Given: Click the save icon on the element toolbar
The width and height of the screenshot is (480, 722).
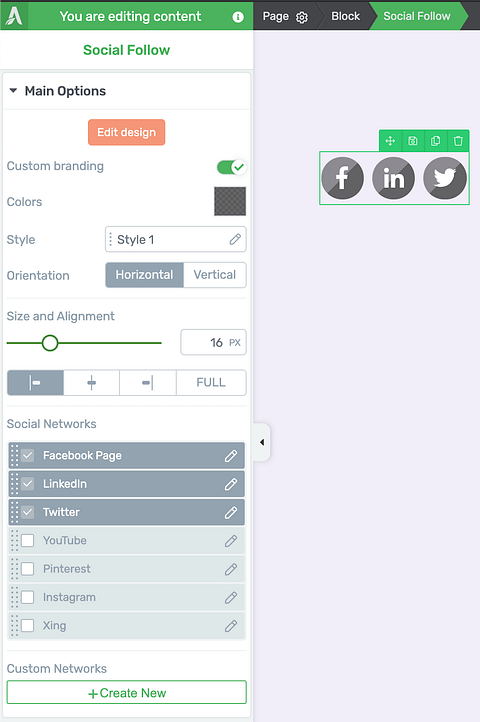Looking at the screenshot, I should tap(413, 141).
